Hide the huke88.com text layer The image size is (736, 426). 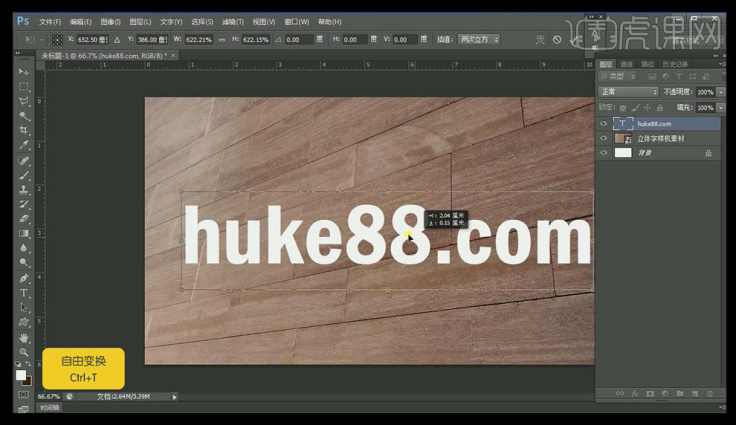pos(603,124)
